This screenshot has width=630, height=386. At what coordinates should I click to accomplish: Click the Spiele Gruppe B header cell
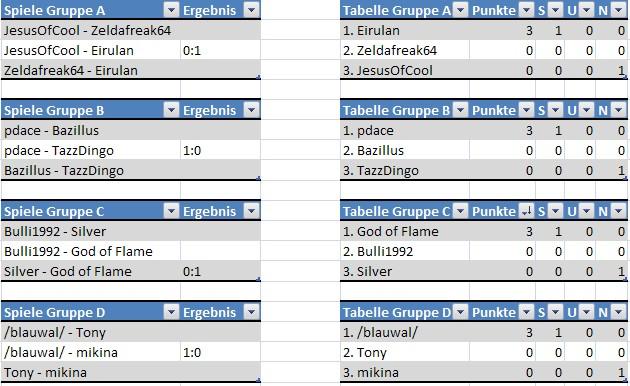click(91, 110)
